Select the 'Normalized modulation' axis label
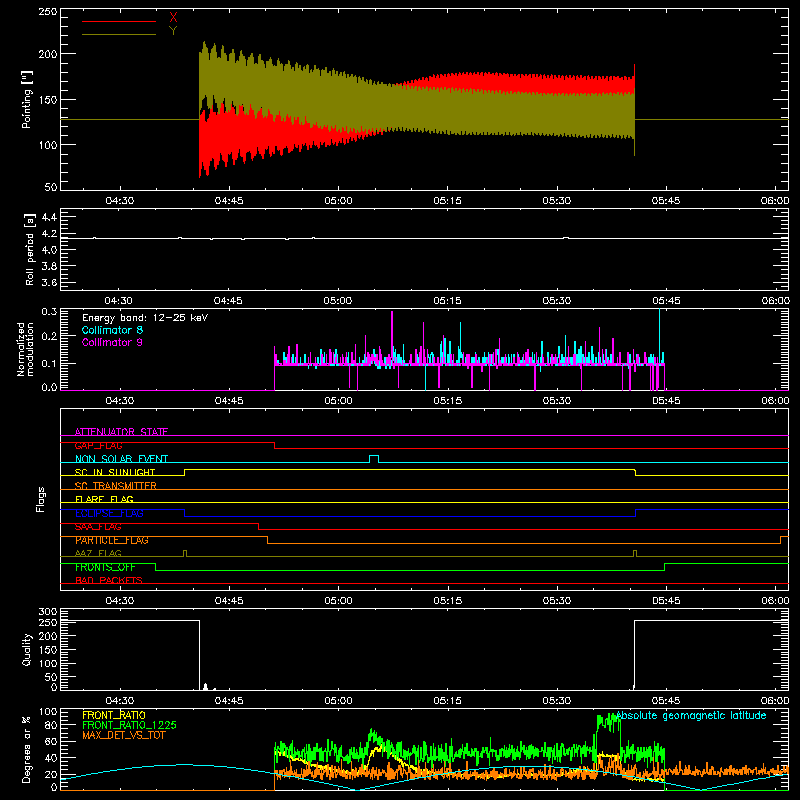Image resolution: width=800 pixels, height=800 pixels. 25,349
